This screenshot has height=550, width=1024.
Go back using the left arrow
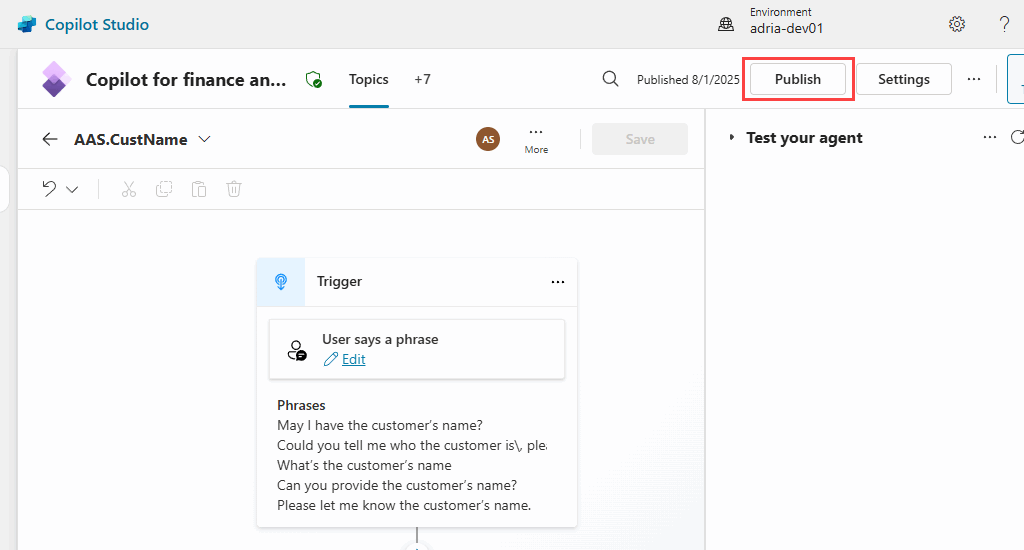point(50,138)
